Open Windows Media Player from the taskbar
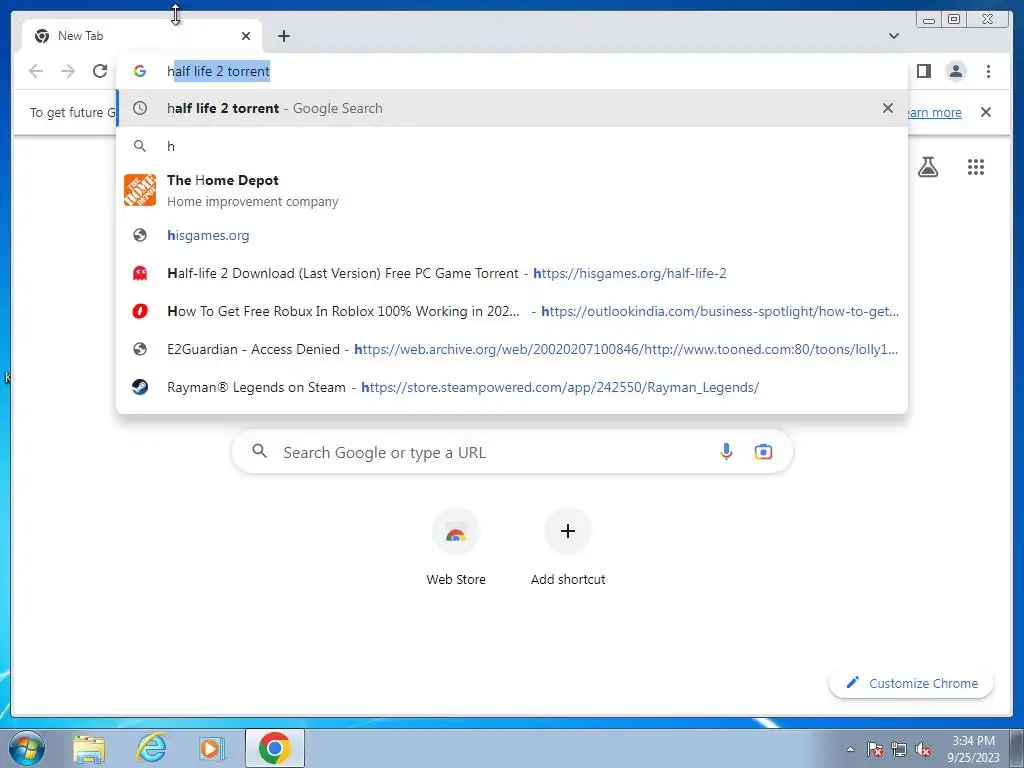Screen dimensions: 1024x768 pyautogui.click(x=211, y=748)
